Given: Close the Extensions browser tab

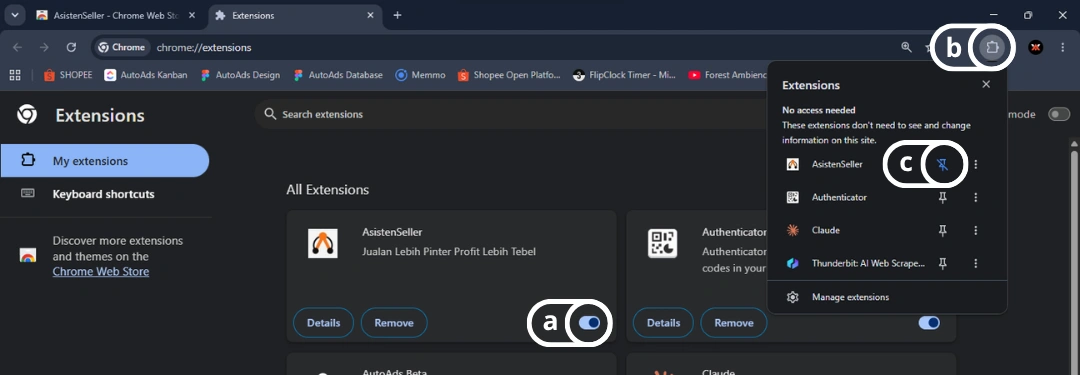Looking at the screenshot, I should pyautogui.click(x=371, y=15).
